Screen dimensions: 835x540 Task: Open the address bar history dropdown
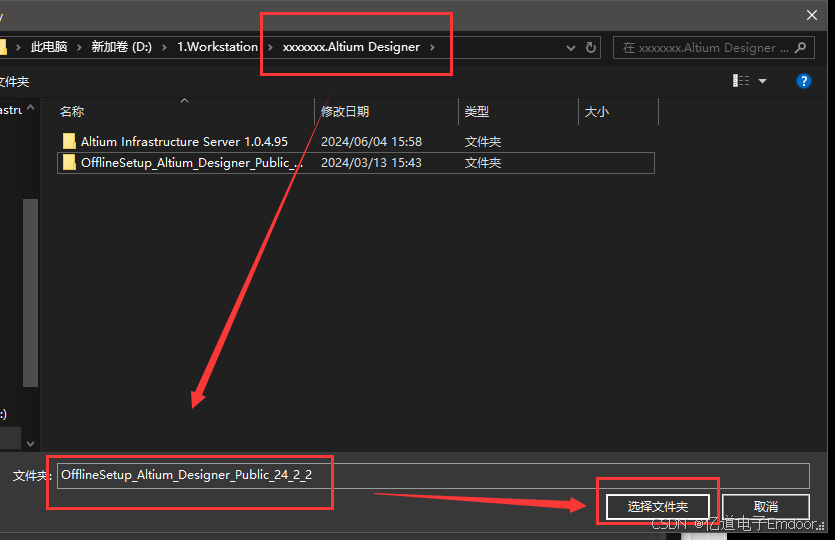click(x=571, y=48)
